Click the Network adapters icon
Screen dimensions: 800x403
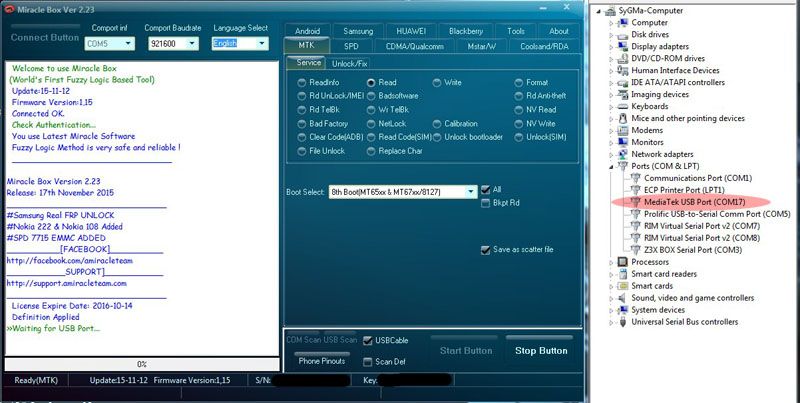point(622,154)
